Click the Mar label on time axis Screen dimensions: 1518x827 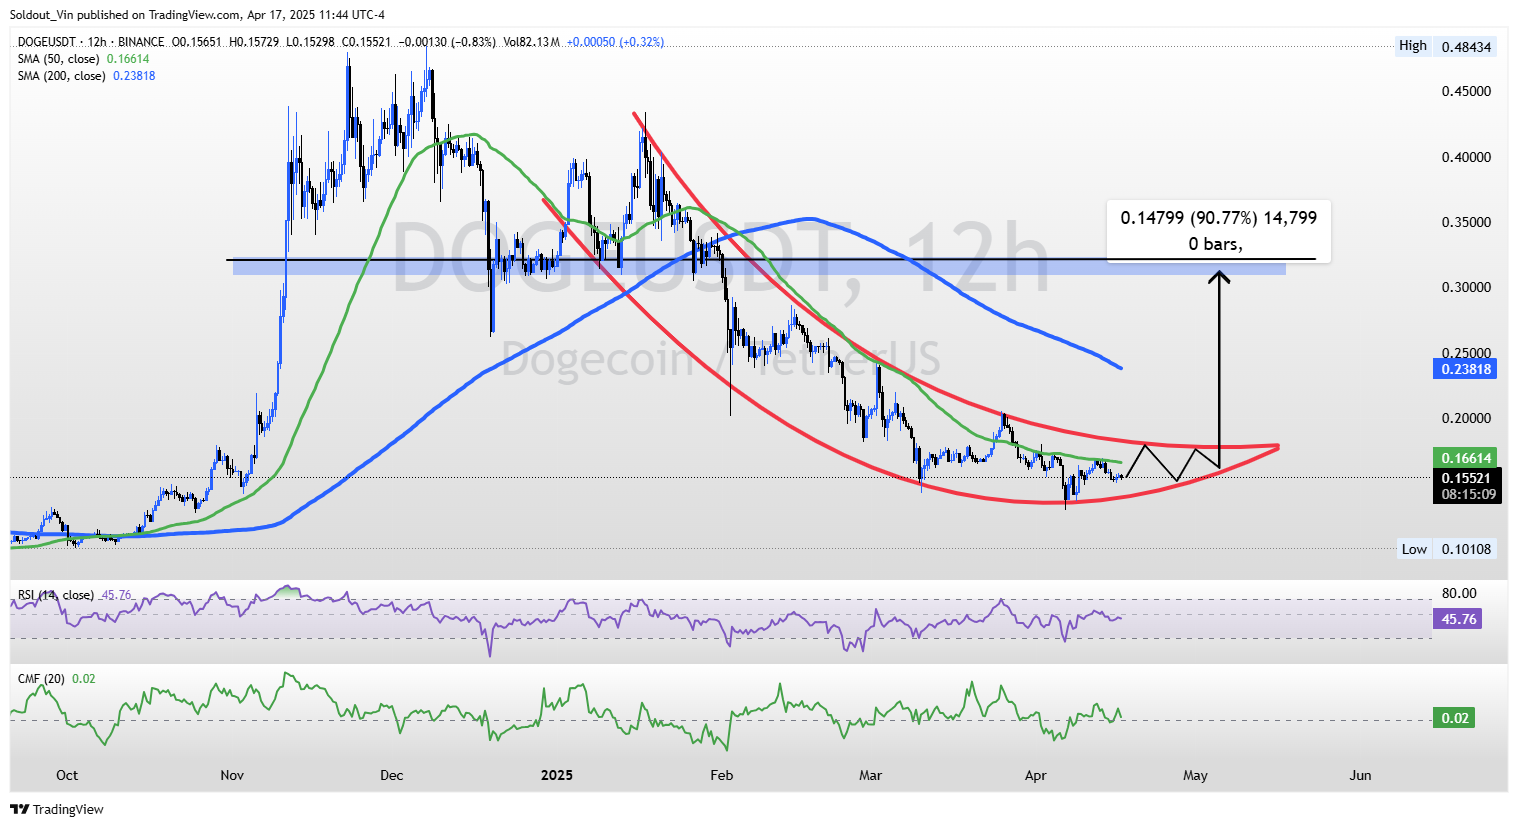pyautogui.click(x=871, y=775)
